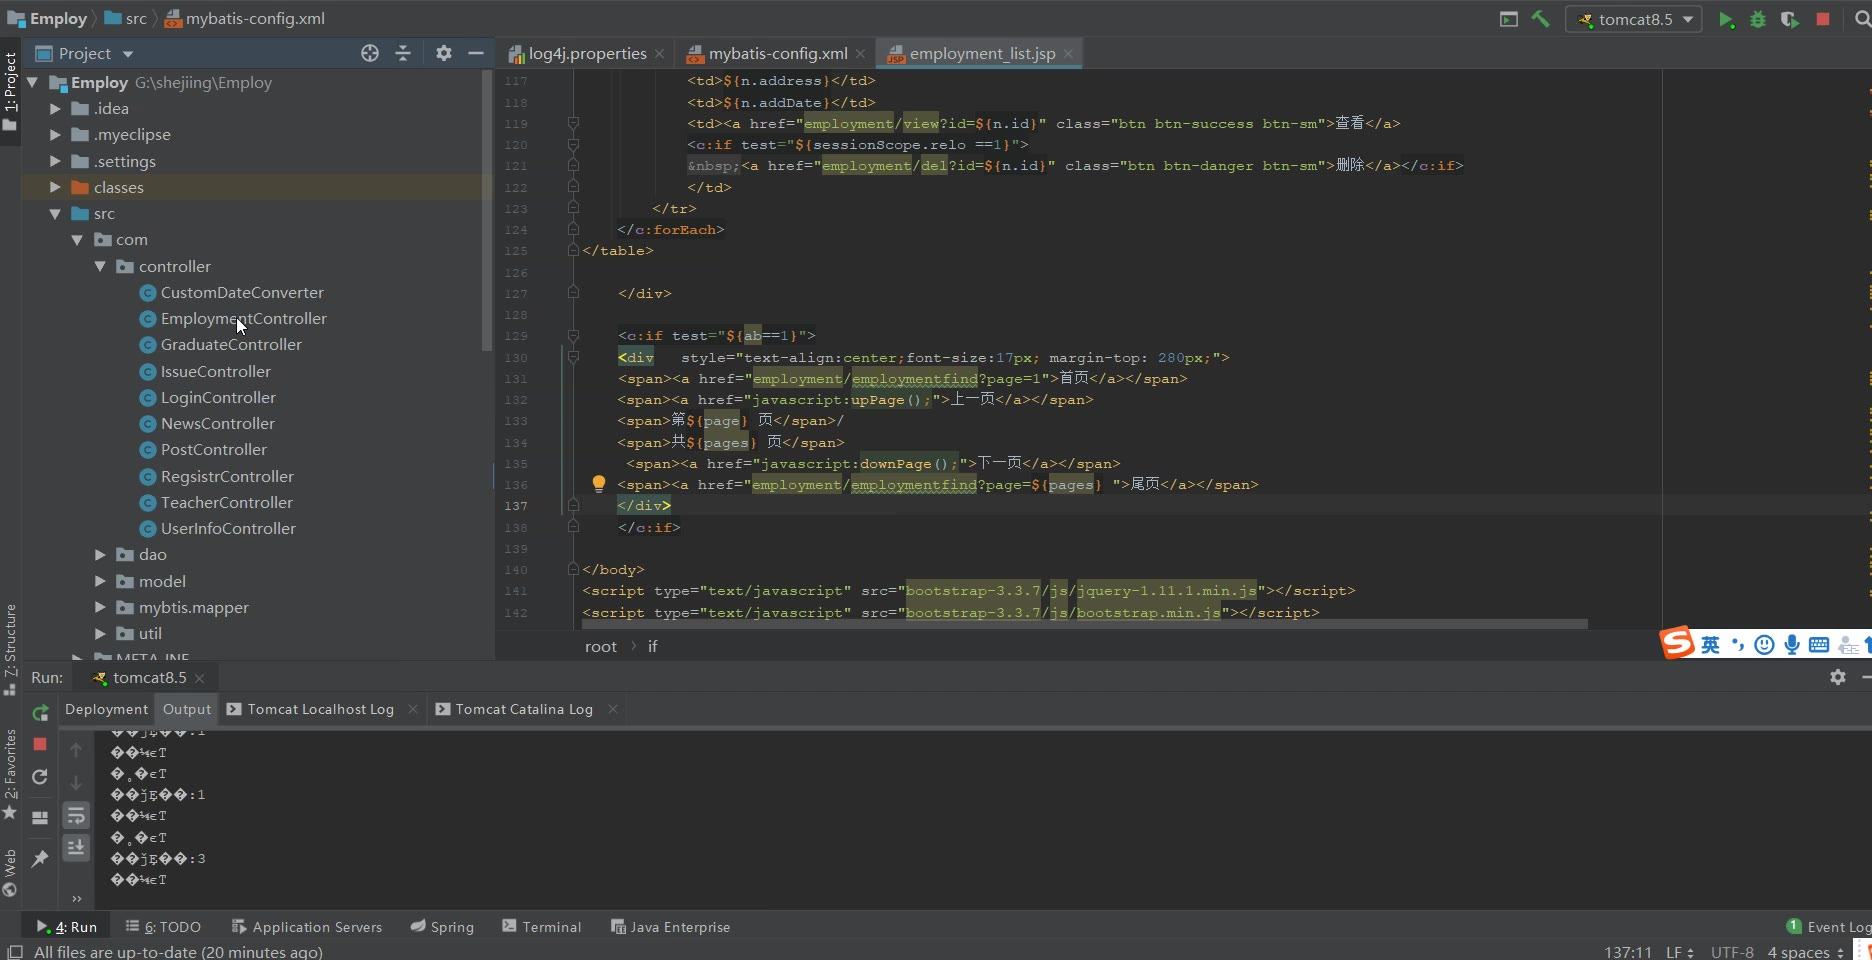
Task: Click the Project tree vertical scrollbar
Action: 487,210
